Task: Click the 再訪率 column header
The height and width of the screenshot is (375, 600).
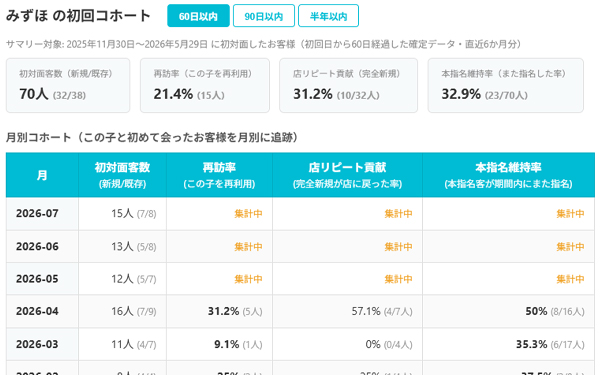Action: (219, 175)
